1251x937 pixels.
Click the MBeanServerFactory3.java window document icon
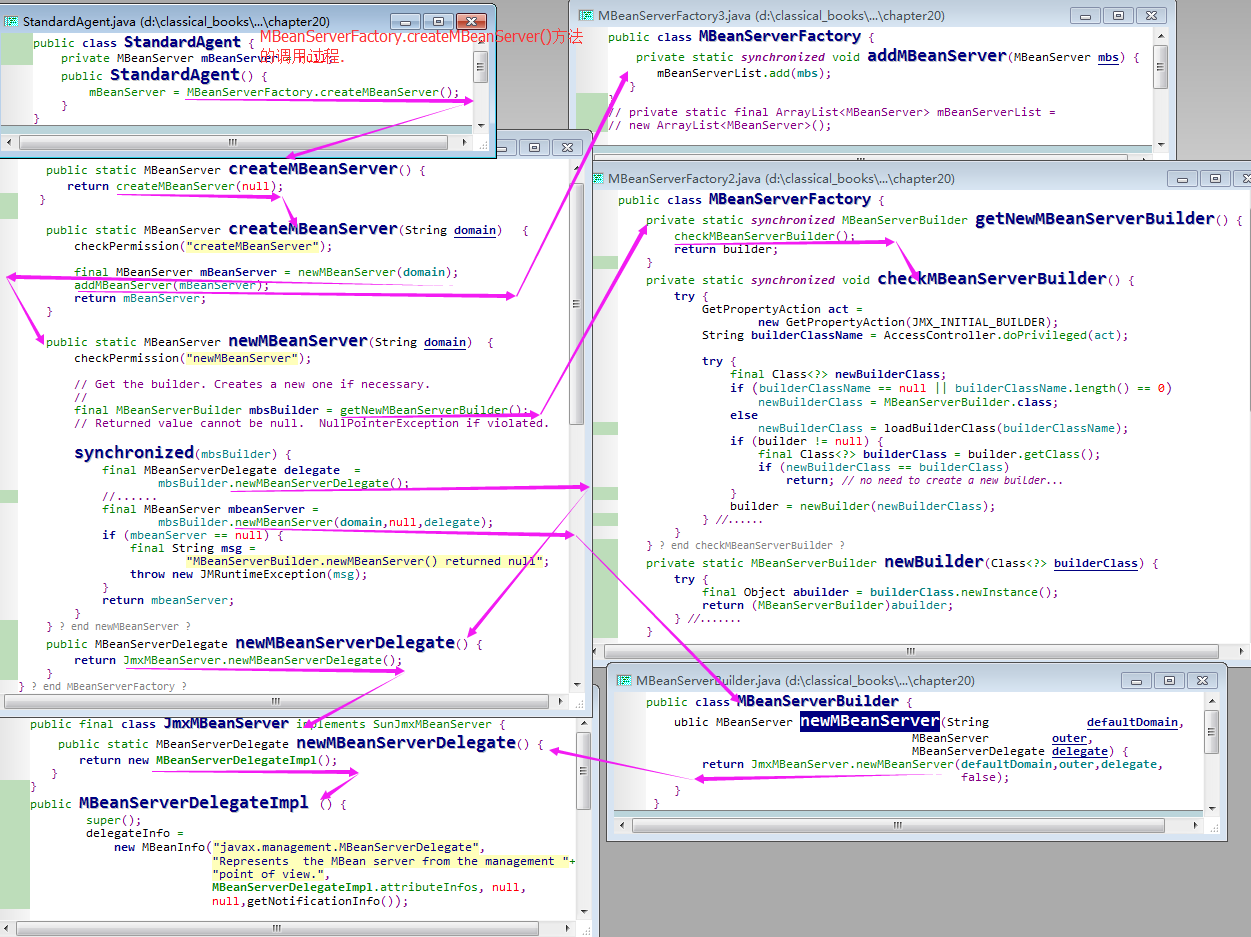coord(585,15)
